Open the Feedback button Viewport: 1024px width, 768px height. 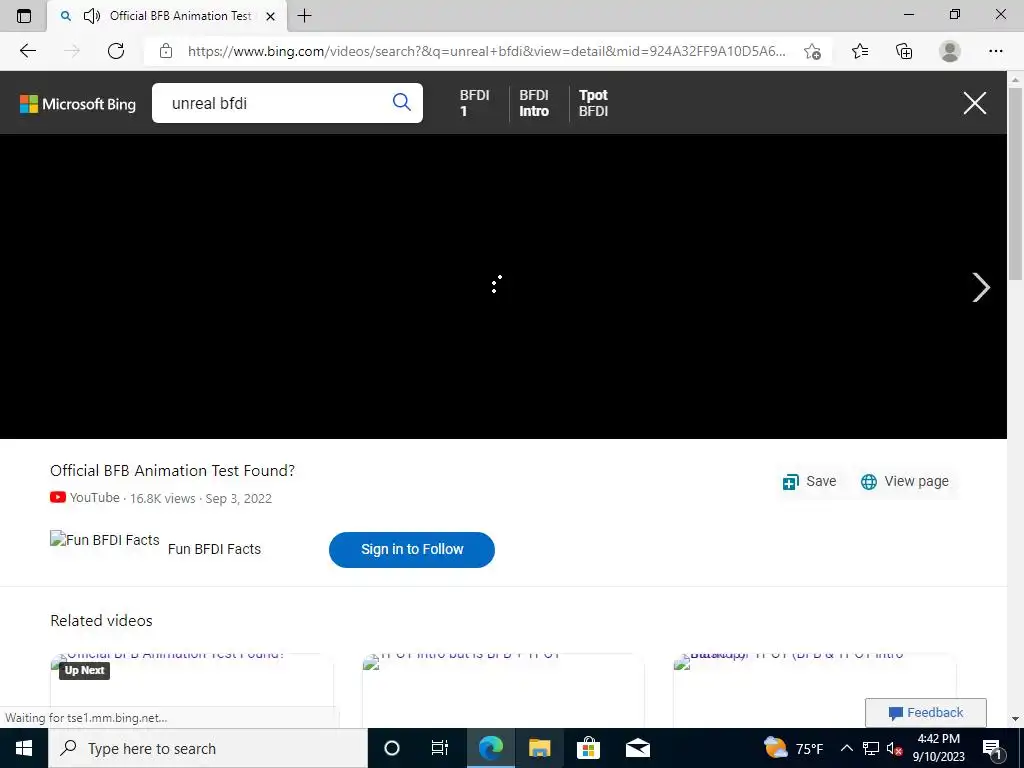click(925, 712)
